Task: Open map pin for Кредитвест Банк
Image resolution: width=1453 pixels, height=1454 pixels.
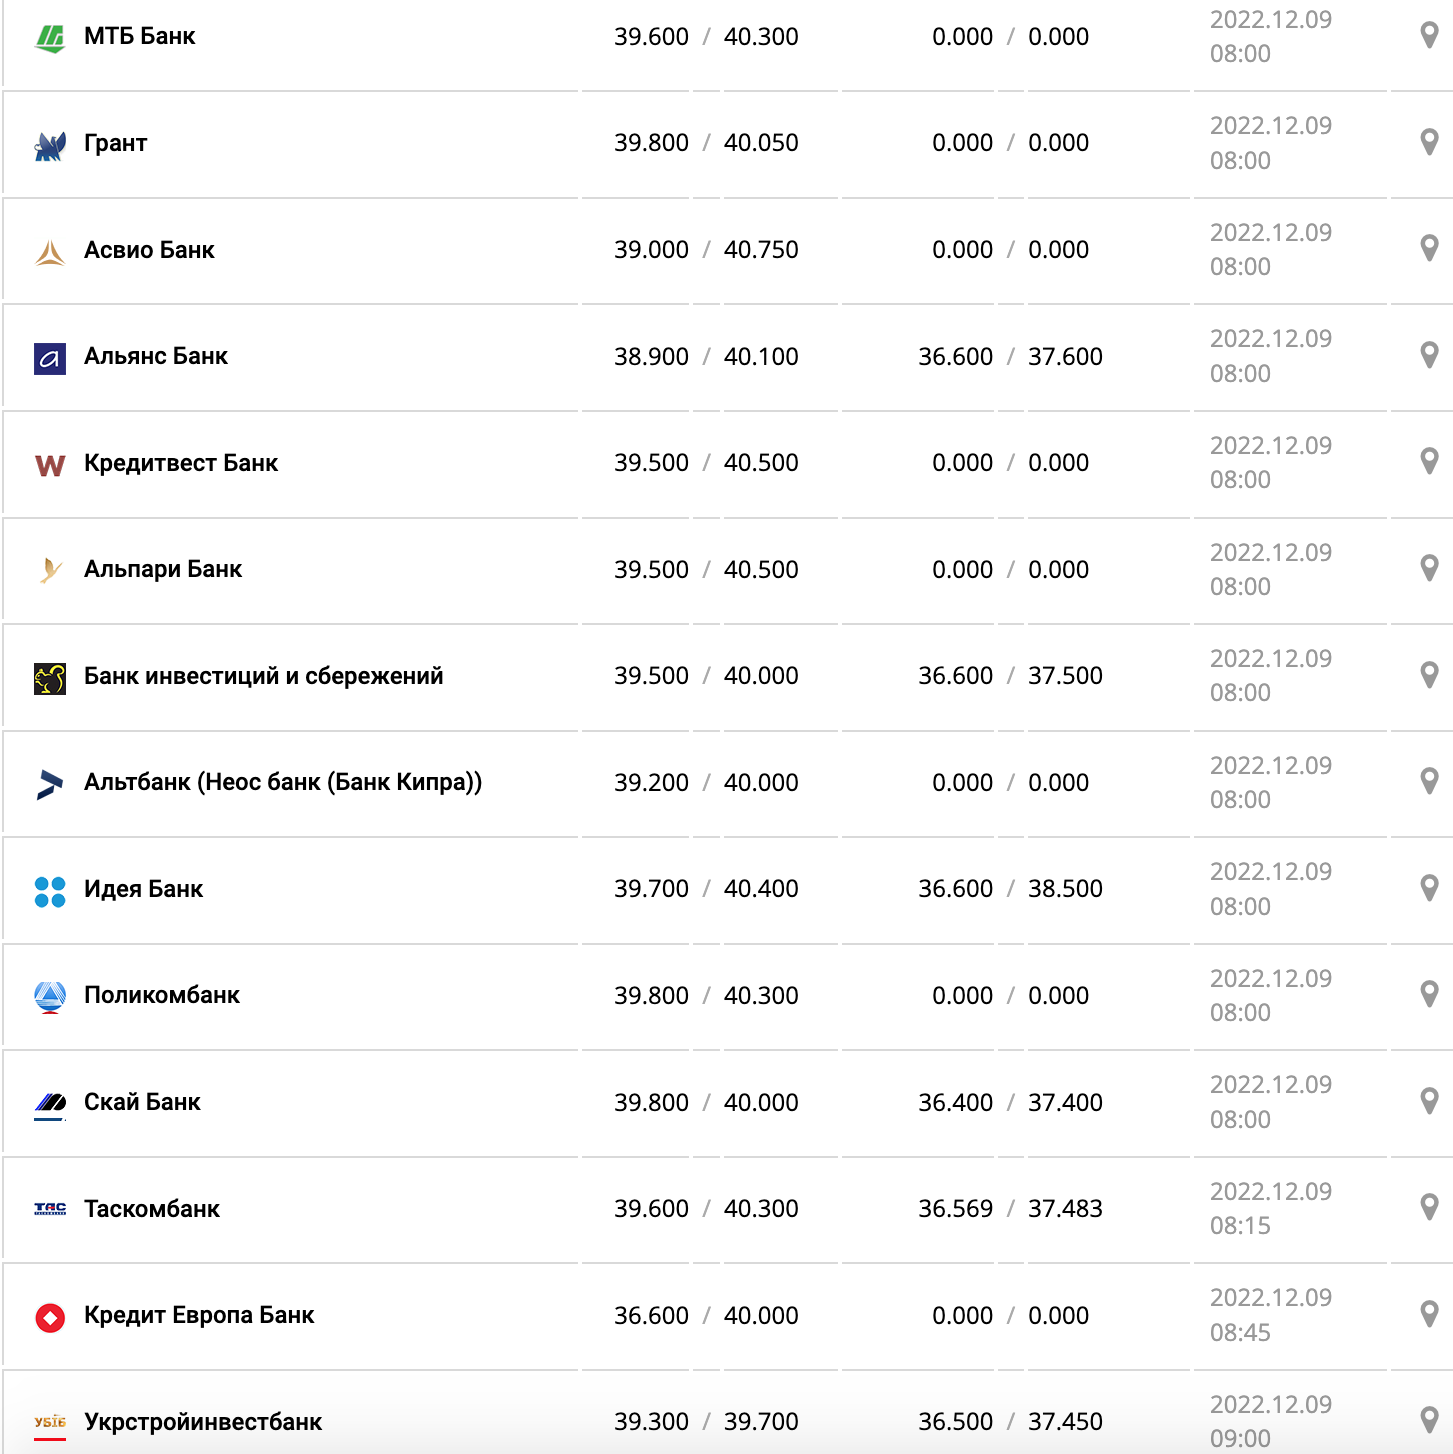Action: click(x=1429, y=461)
